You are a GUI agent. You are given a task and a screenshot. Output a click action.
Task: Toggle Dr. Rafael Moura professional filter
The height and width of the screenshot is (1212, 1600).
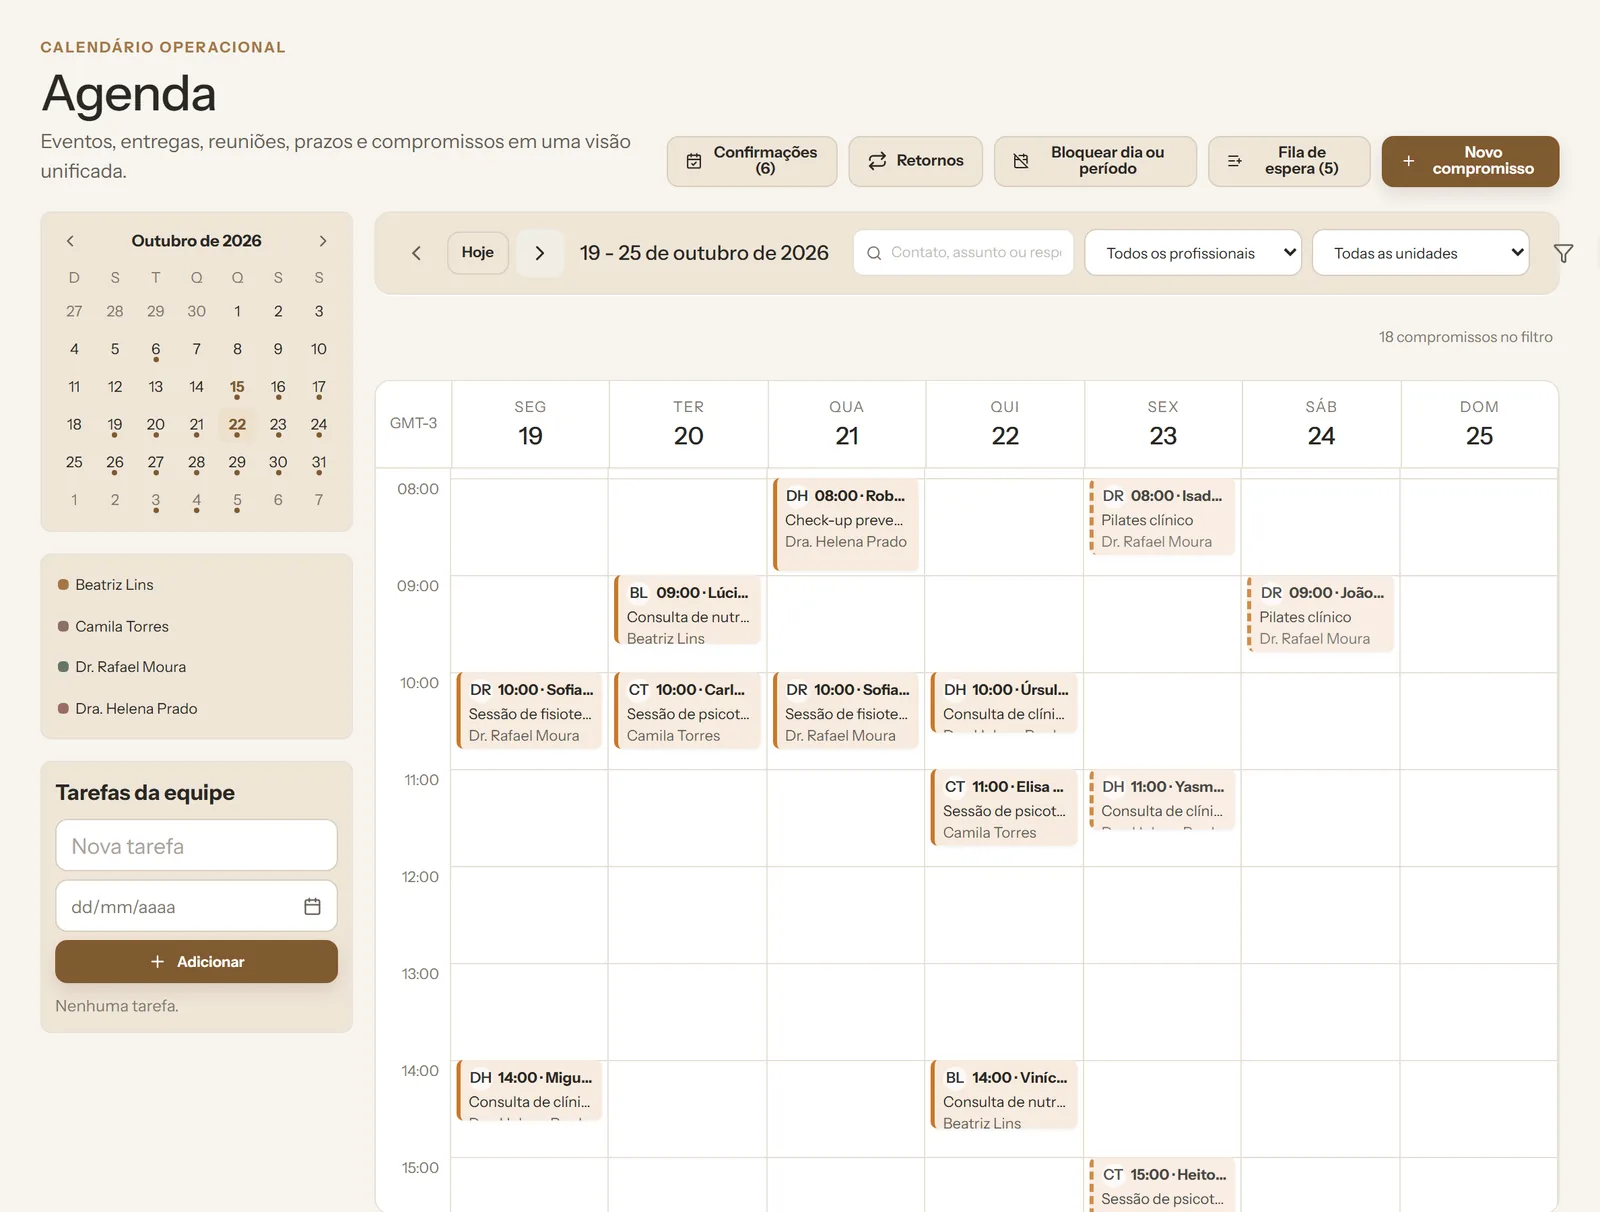pos(122,667)
